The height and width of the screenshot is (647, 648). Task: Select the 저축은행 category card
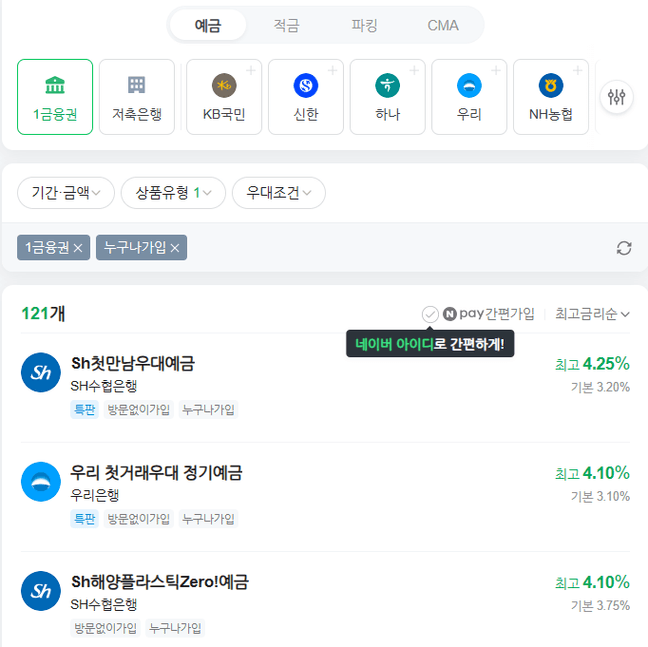tap(137, 97)
